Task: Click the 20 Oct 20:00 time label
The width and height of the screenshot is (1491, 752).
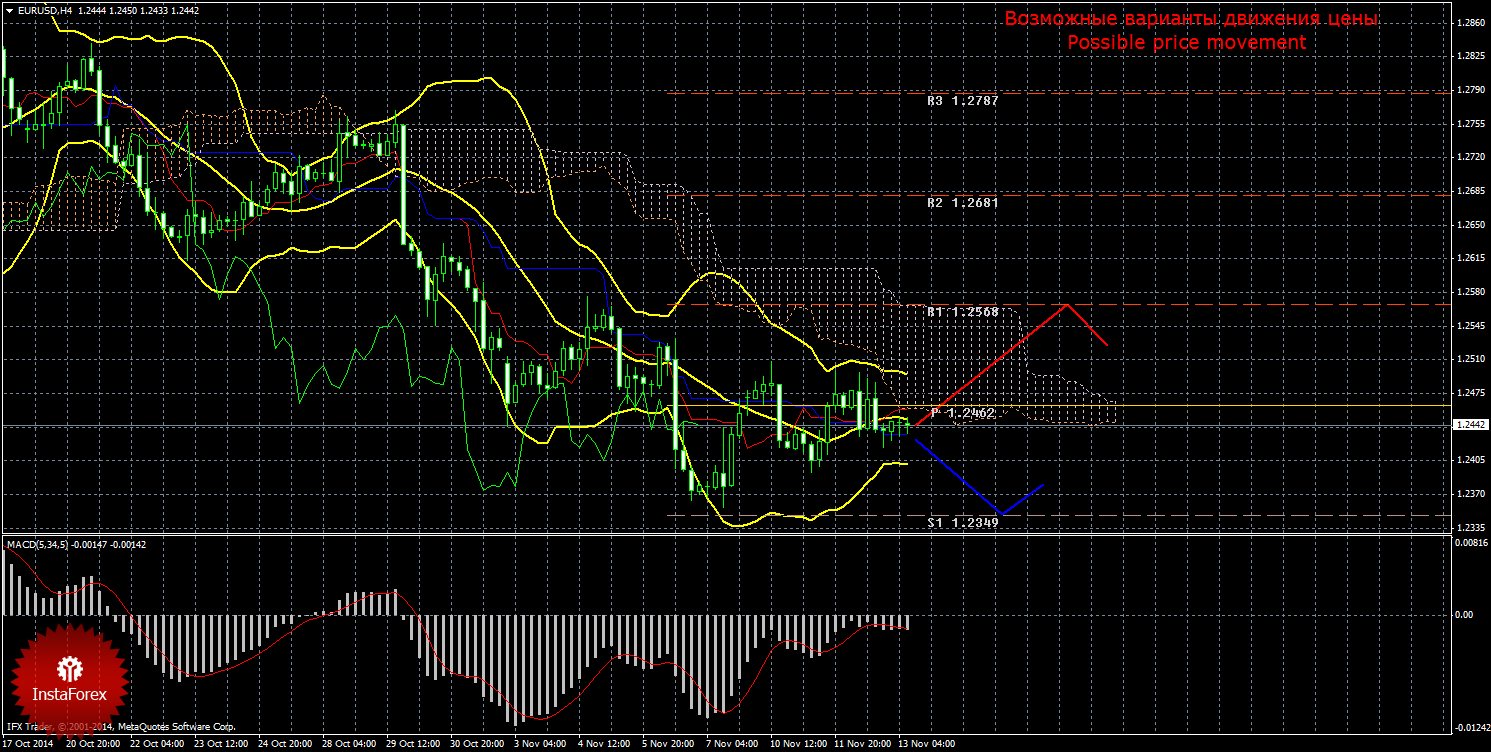Action: (x=93, y=744)
